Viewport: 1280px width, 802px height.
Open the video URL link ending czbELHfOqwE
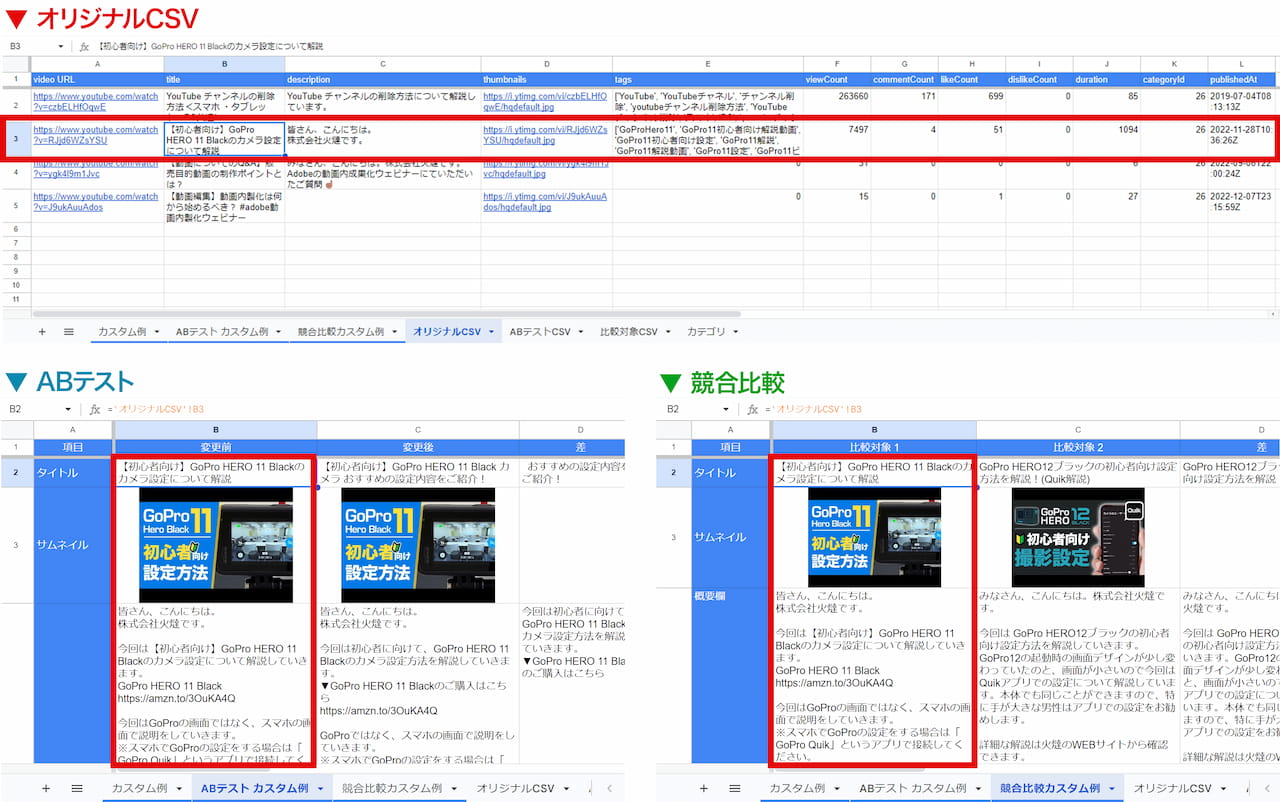96,102
